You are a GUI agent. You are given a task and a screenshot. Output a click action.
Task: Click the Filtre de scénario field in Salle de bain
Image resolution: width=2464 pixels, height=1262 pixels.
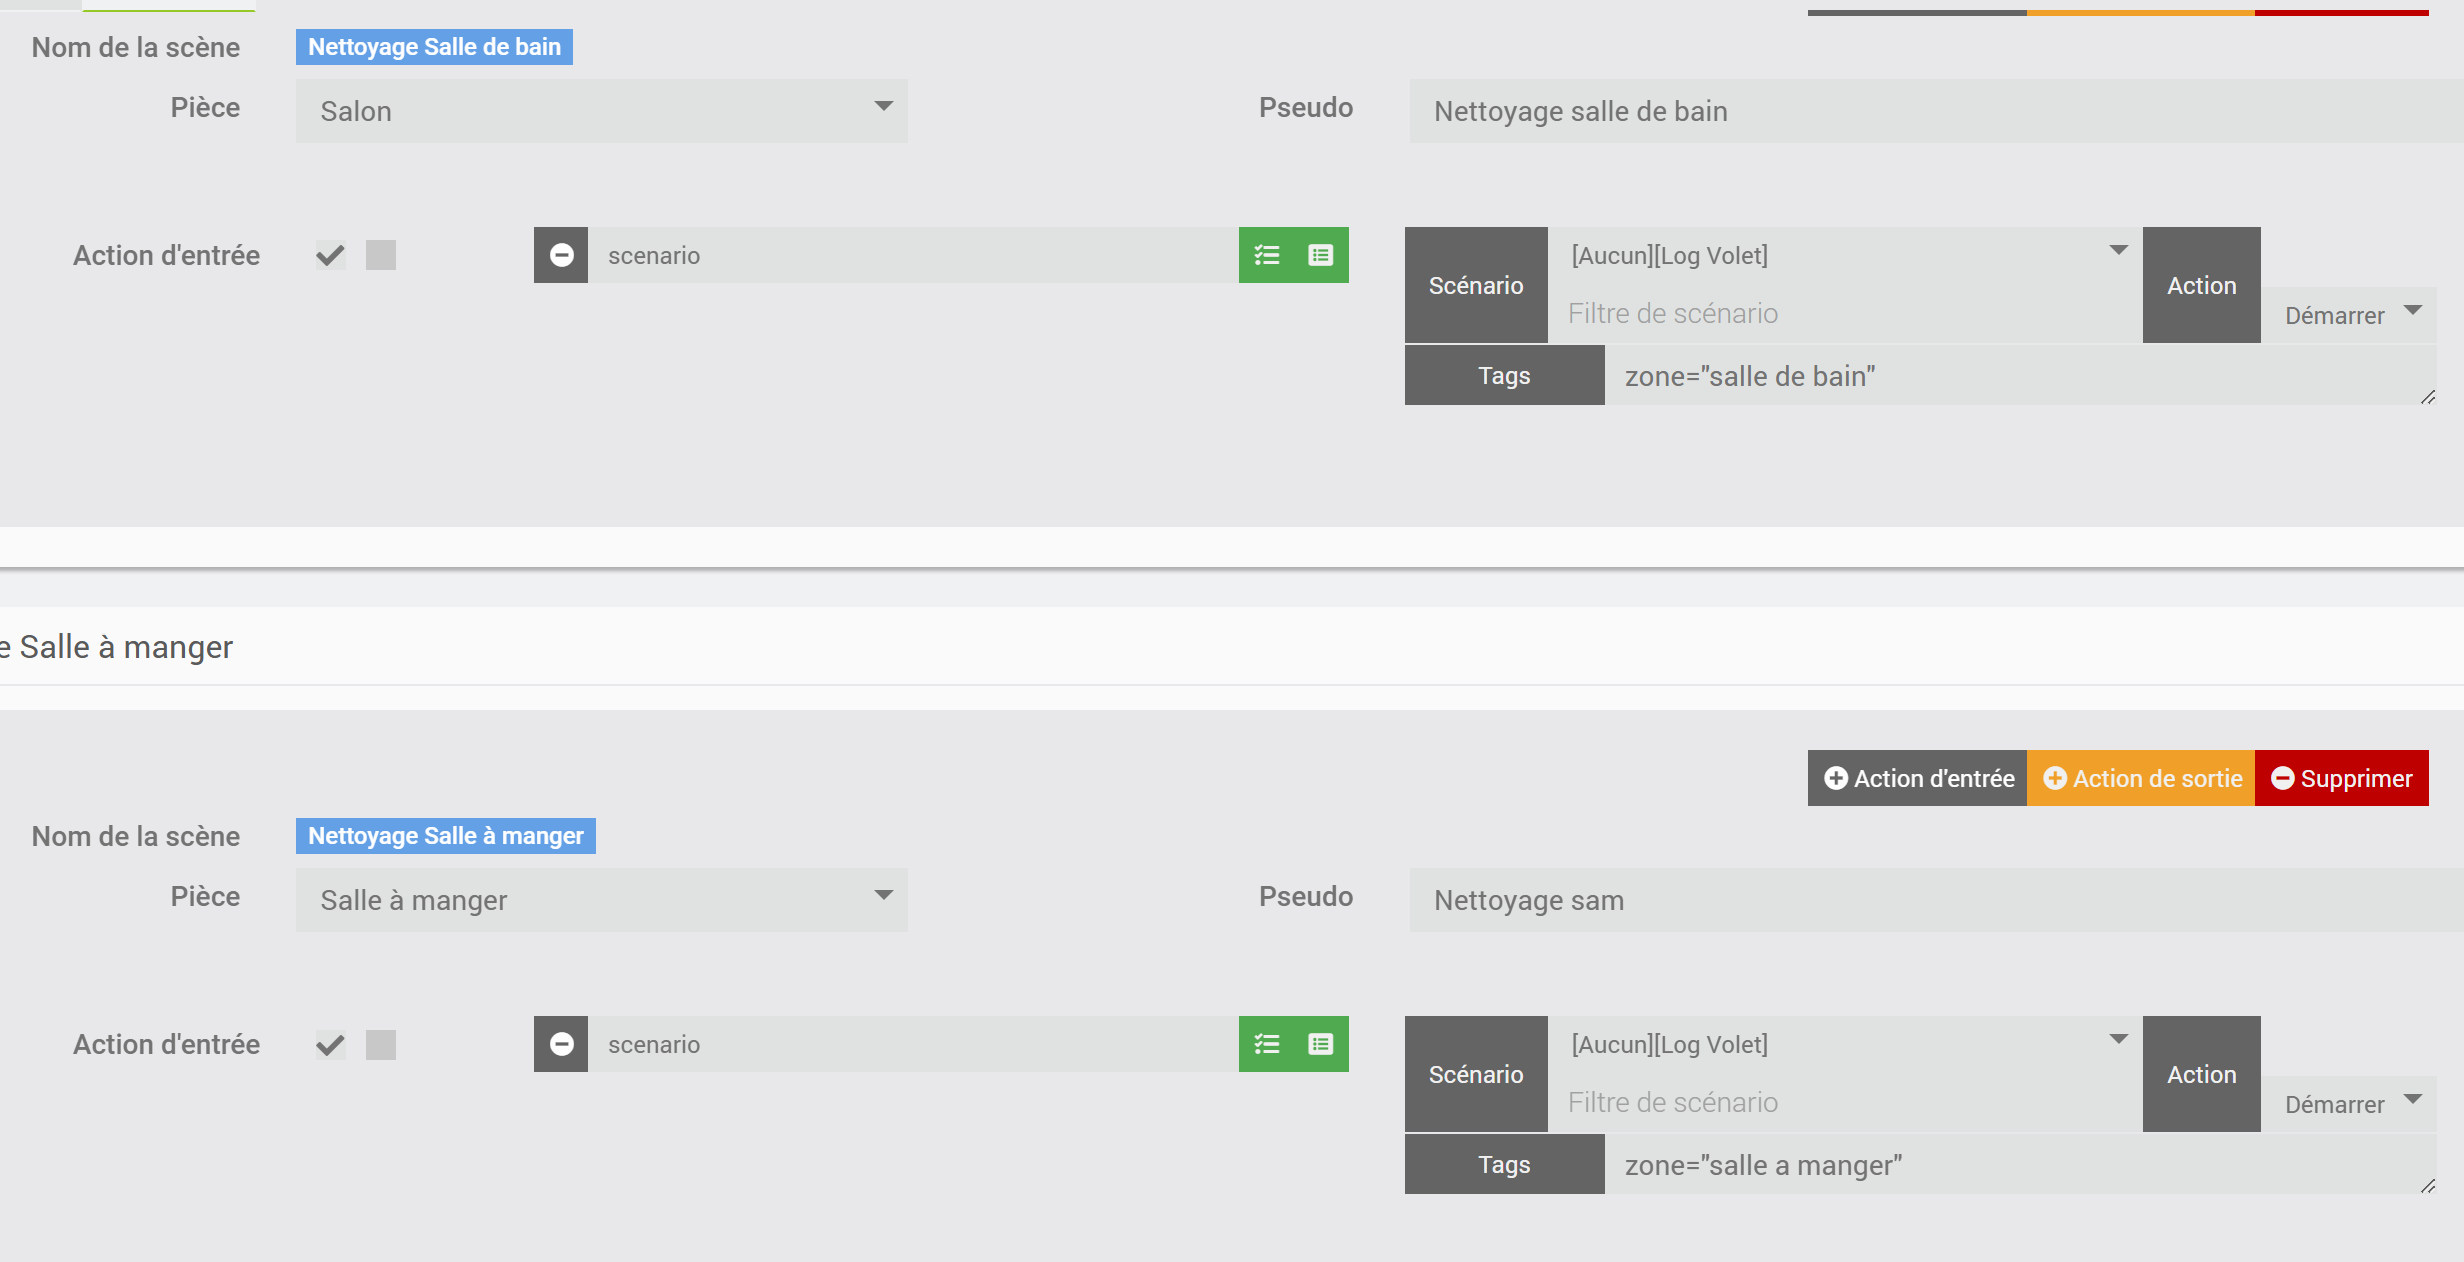coord(1845,314)
